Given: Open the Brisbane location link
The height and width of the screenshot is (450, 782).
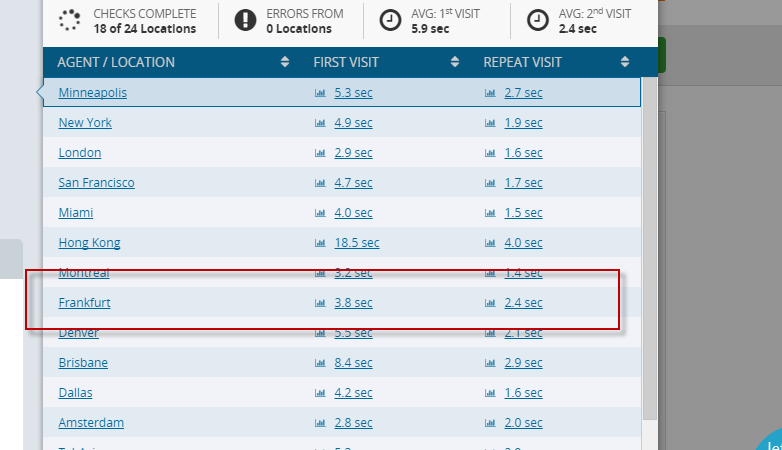Looking at the screenshot, I should coord(83,363).
